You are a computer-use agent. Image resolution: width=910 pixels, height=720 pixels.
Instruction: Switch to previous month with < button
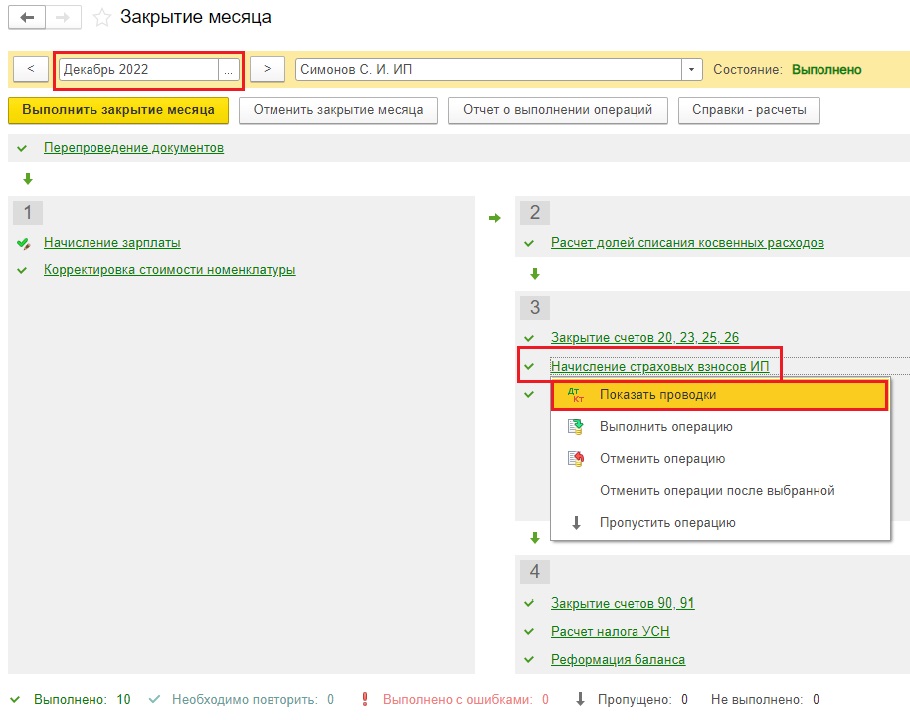click(x=31, y=69)
